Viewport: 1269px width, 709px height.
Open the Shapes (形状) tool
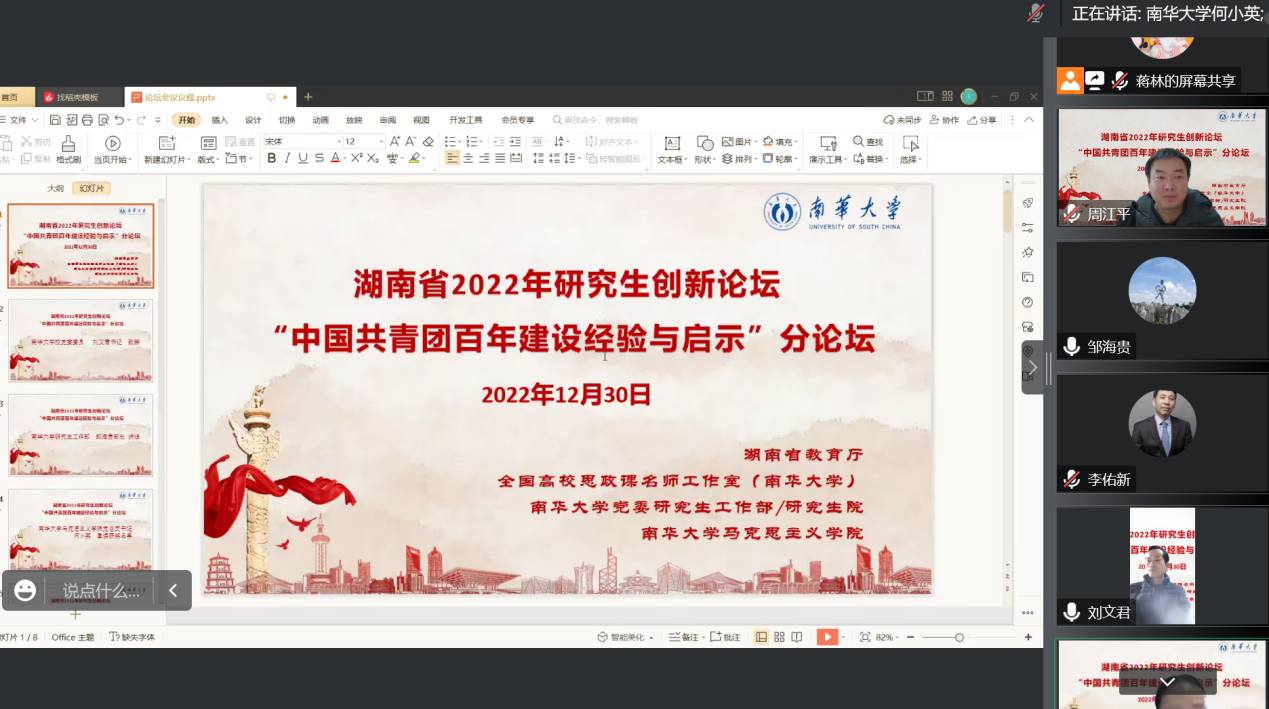(705, 144)
